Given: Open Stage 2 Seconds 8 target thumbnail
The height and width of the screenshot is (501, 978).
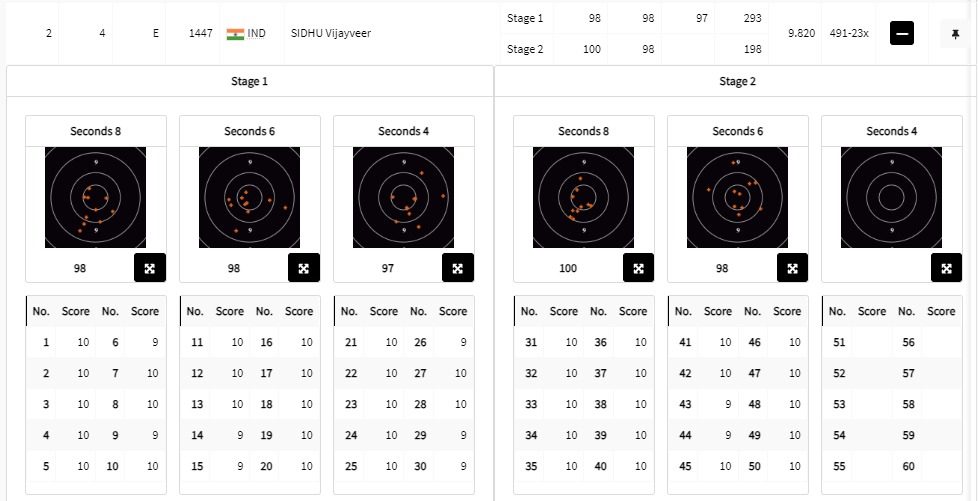Looking at the screenshot, I should pos(583,197).
